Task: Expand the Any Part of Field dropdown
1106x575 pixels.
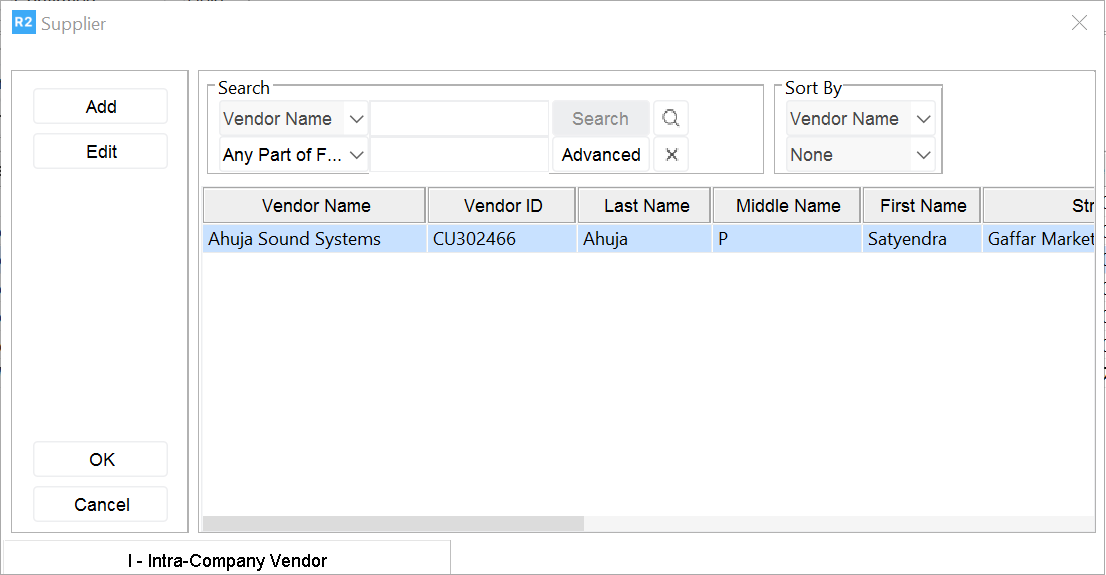Action: pos(356,155)
